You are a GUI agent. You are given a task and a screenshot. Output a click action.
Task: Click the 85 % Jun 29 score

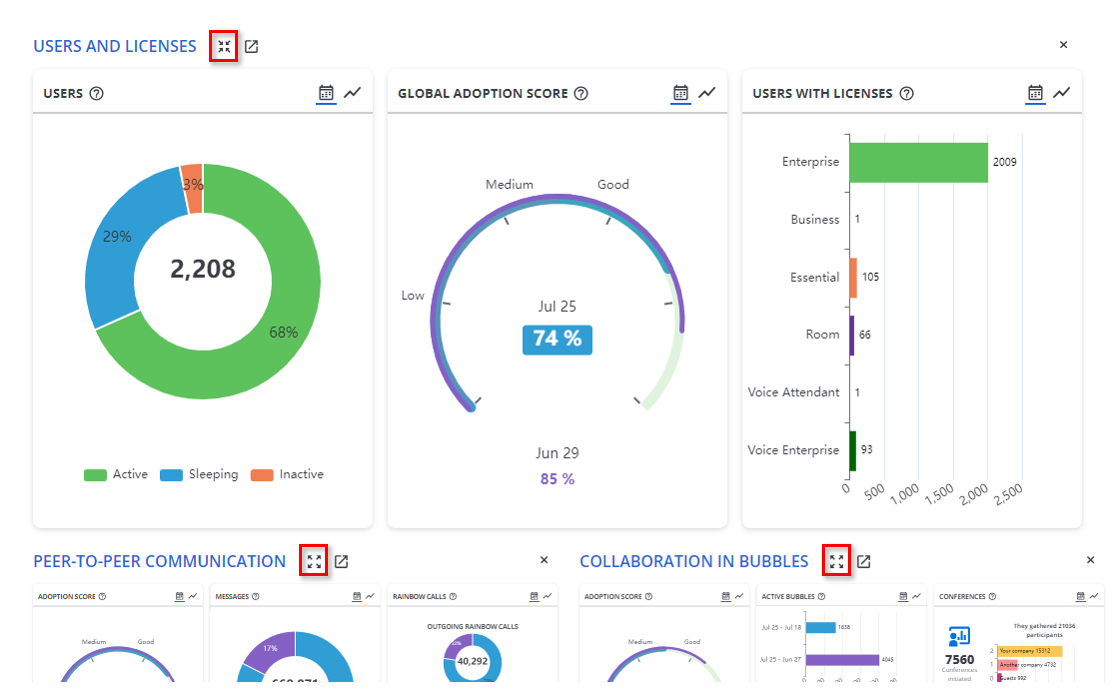pyautogui.click(x=557, y=479)
